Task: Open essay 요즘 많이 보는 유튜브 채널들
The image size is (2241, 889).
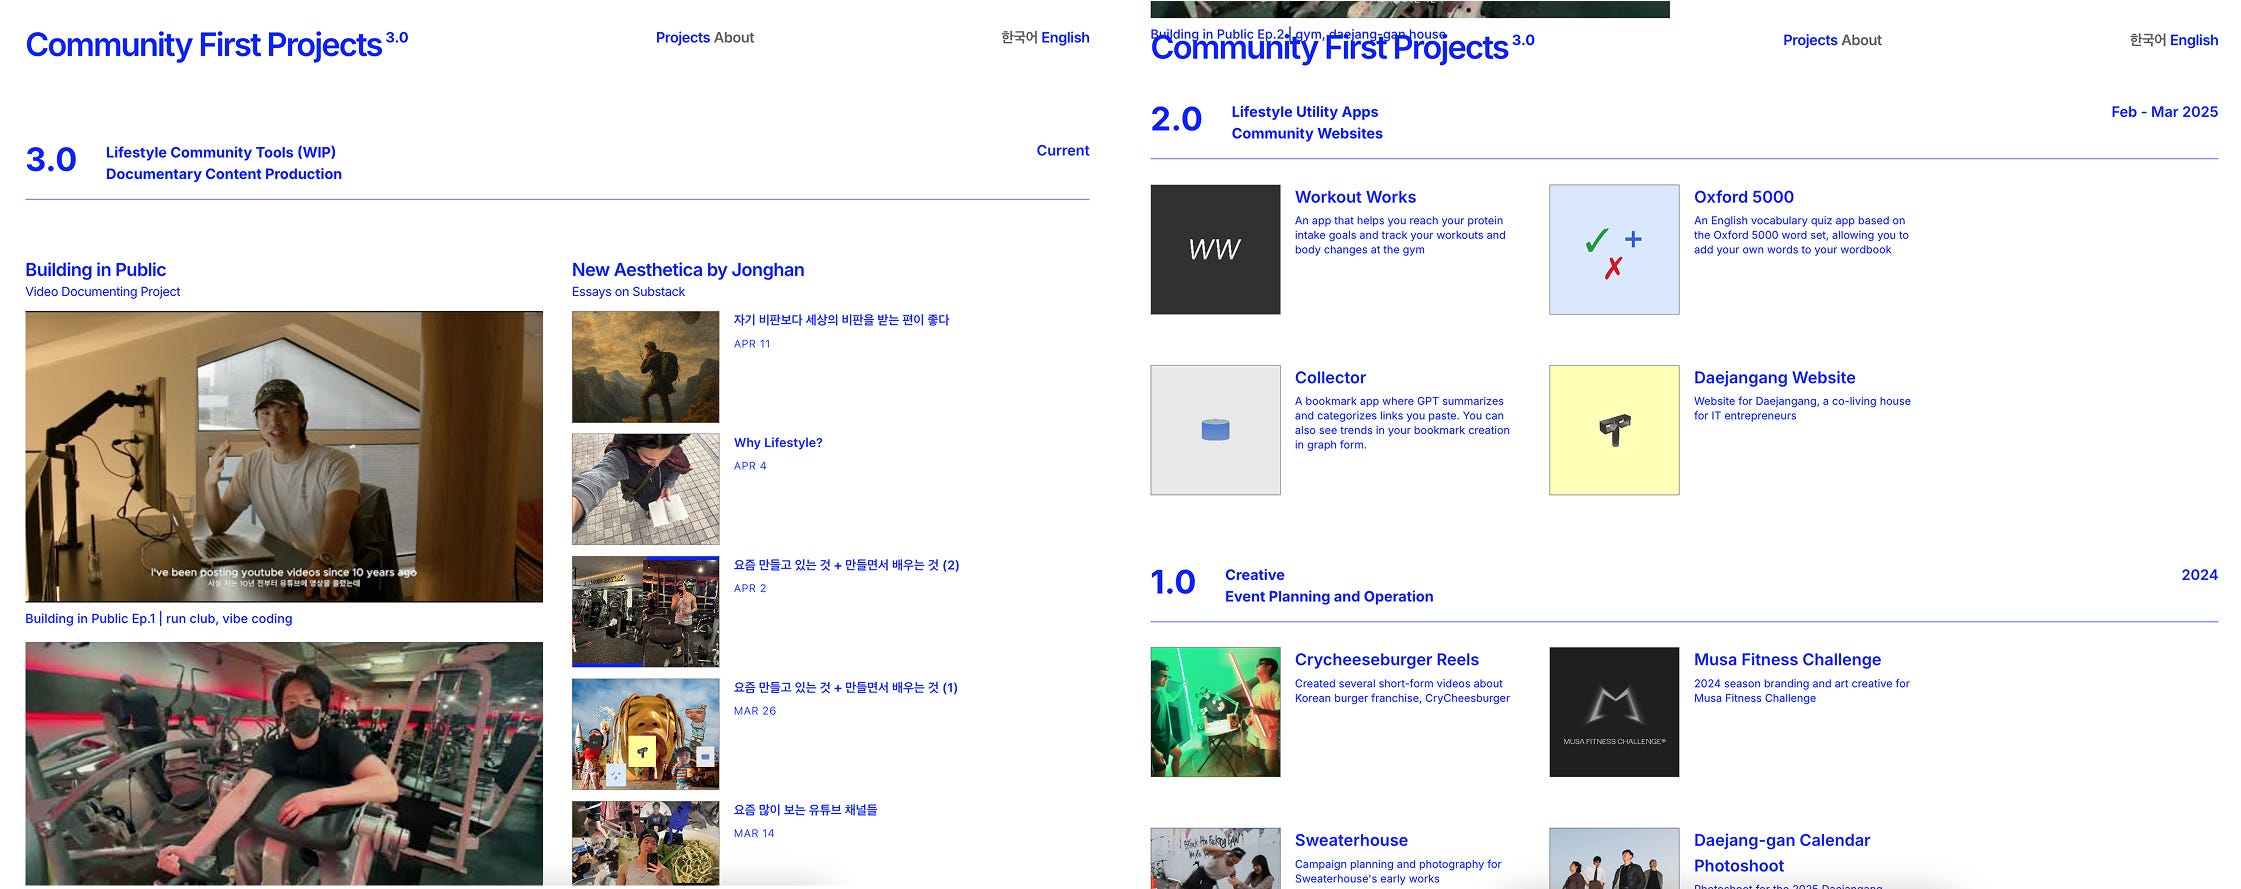Action: 805,810
